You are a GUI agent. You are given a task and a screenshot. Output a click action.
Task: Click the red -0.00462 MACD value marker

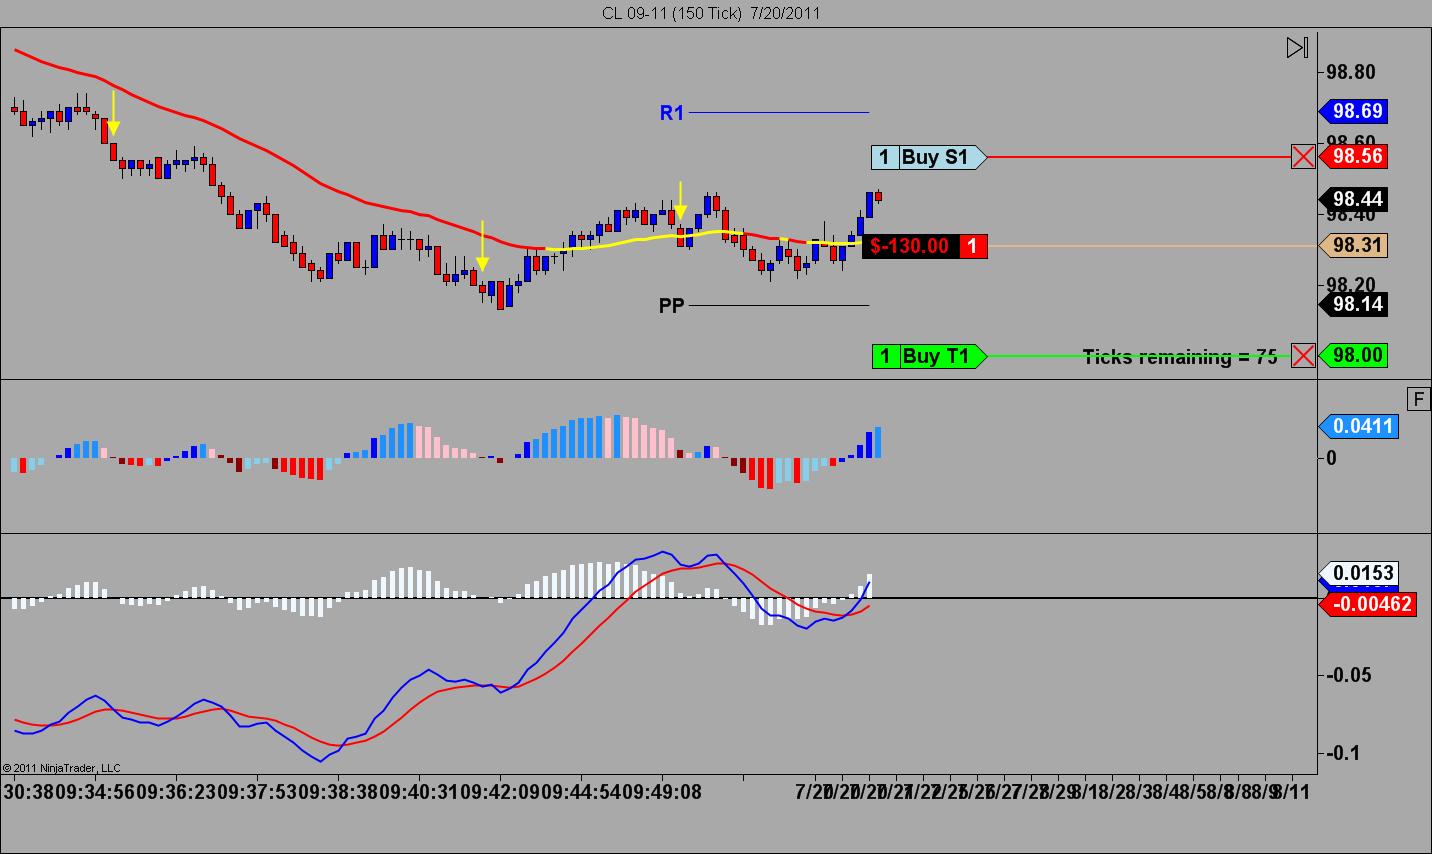pos(1368,603)
